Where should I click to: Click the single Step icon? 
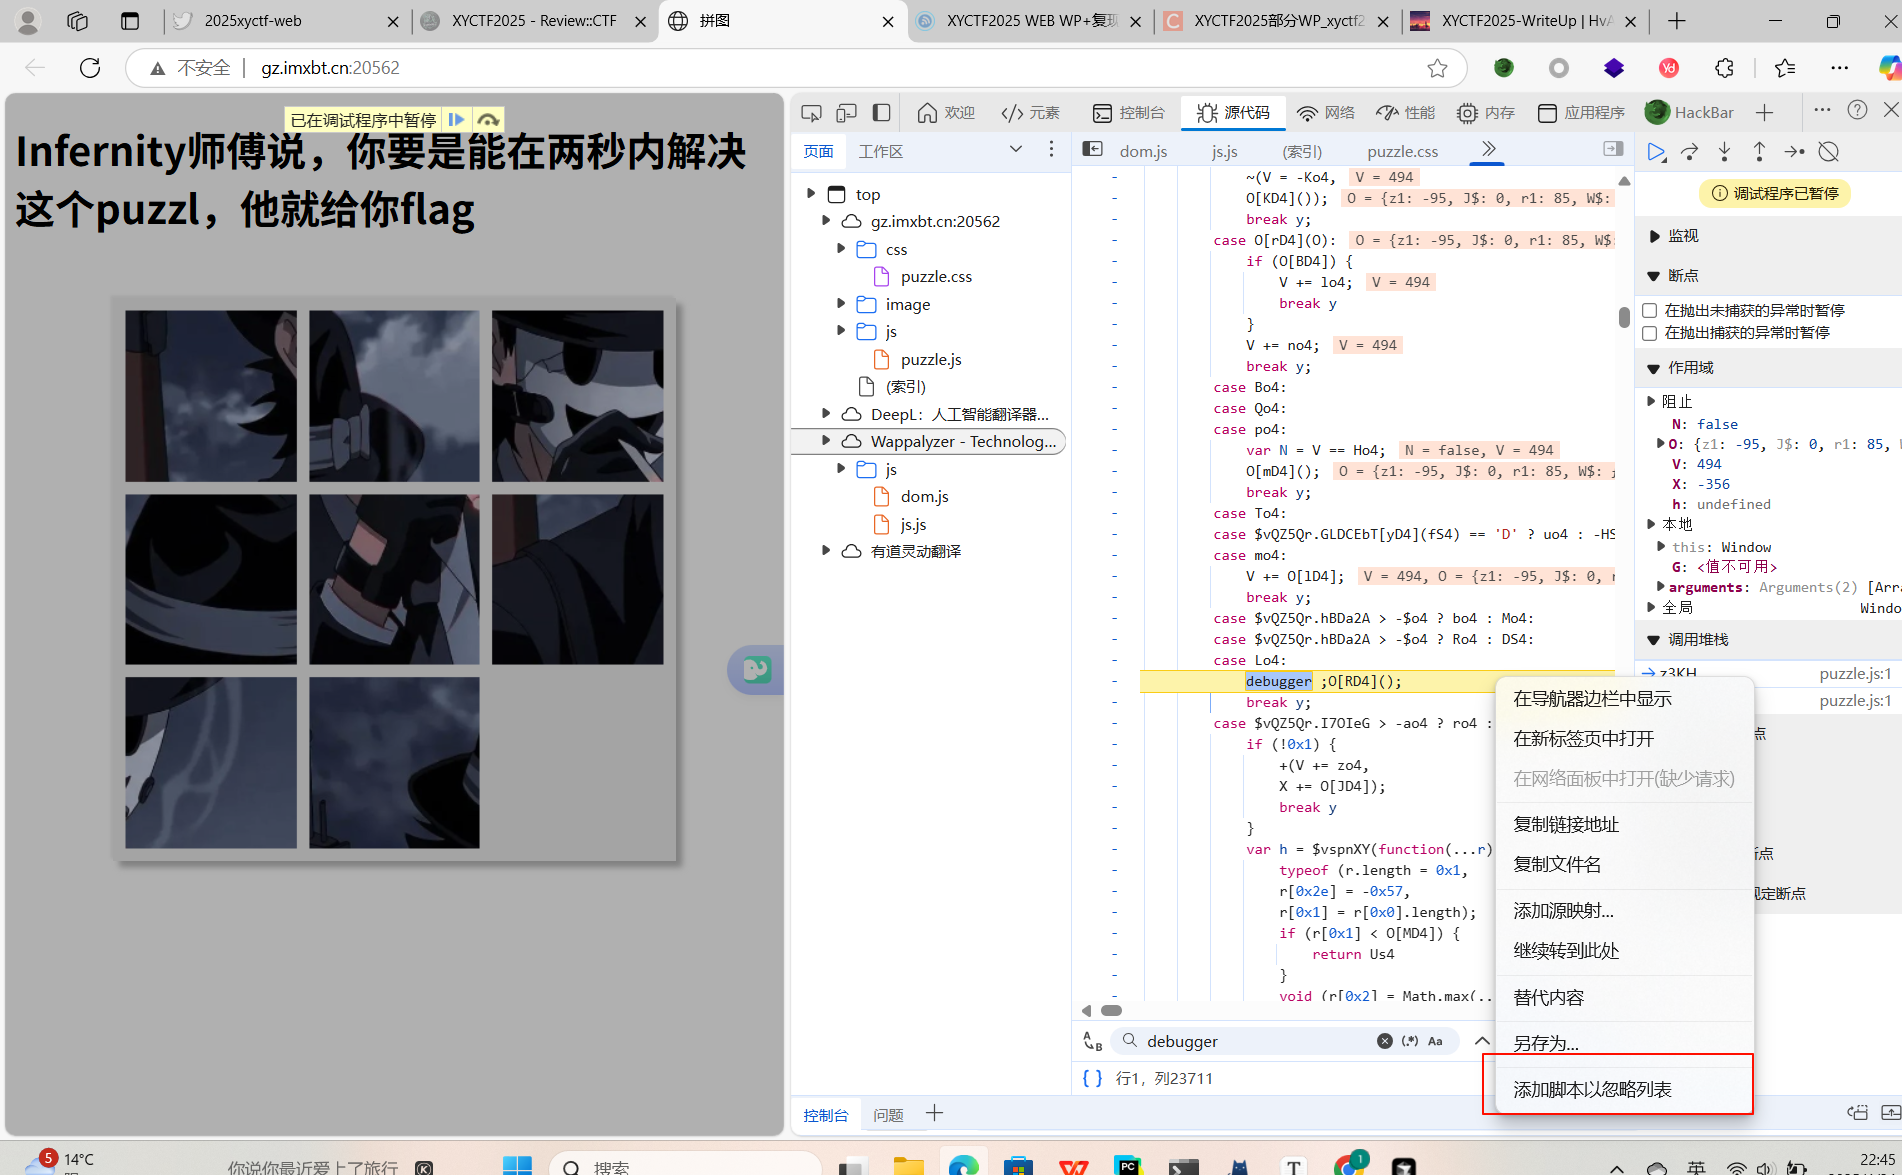click(x=1794, y=152)
